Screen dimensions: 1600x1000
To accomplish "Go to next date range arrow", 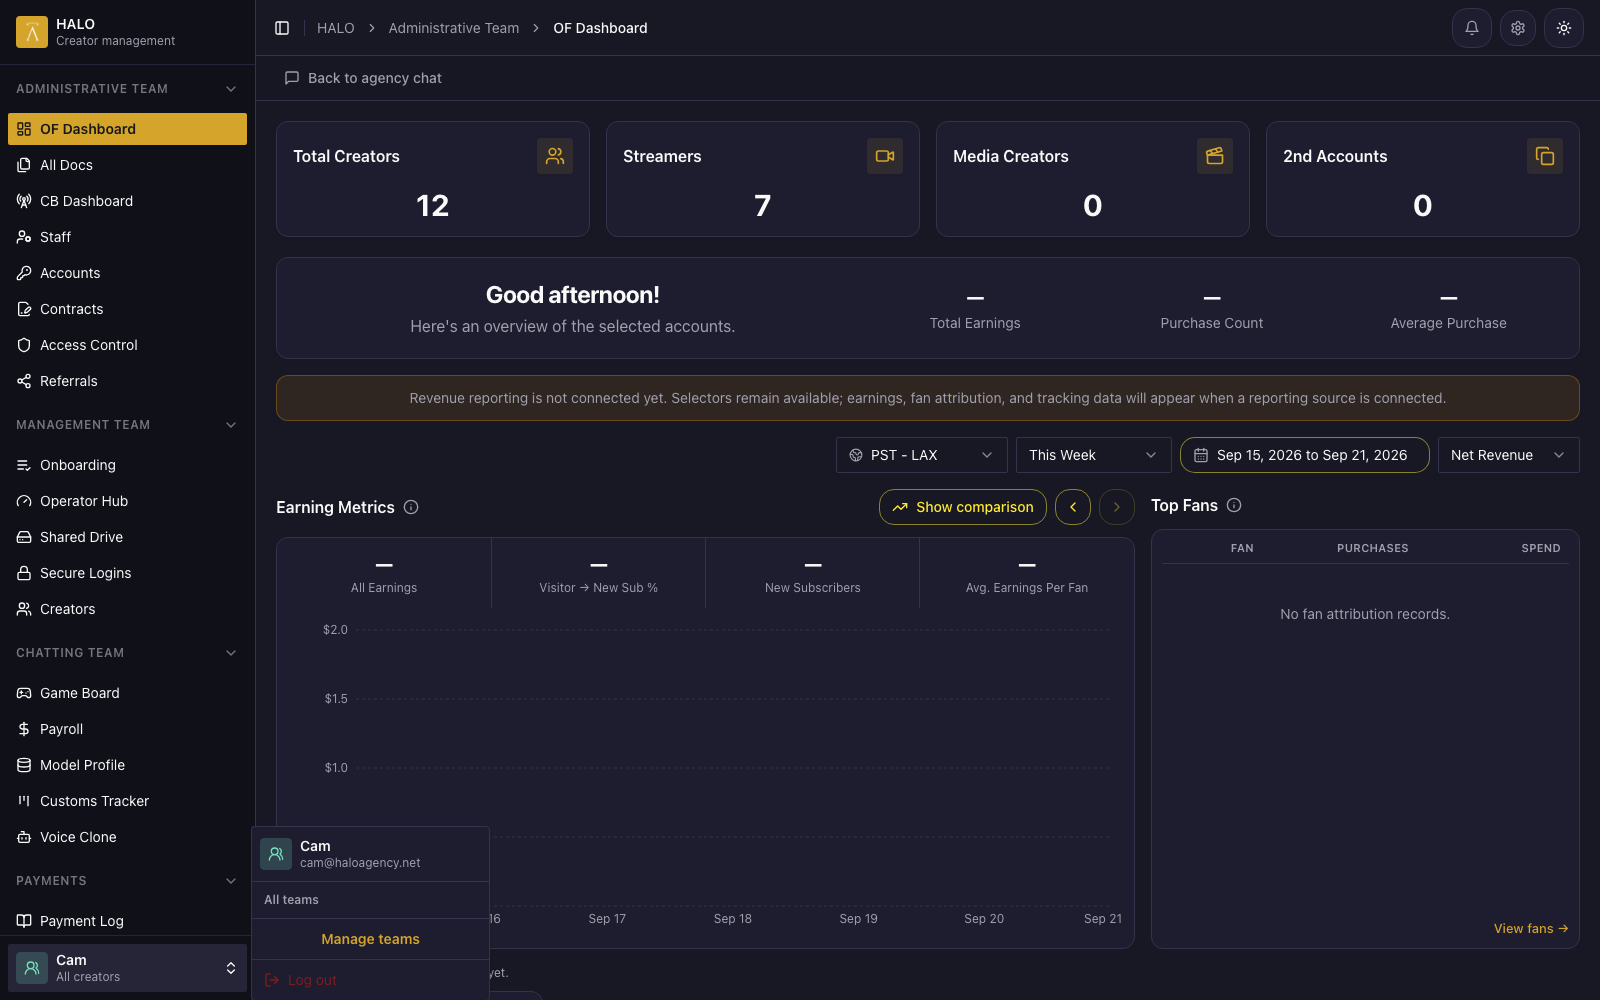I will (1117, 507).
